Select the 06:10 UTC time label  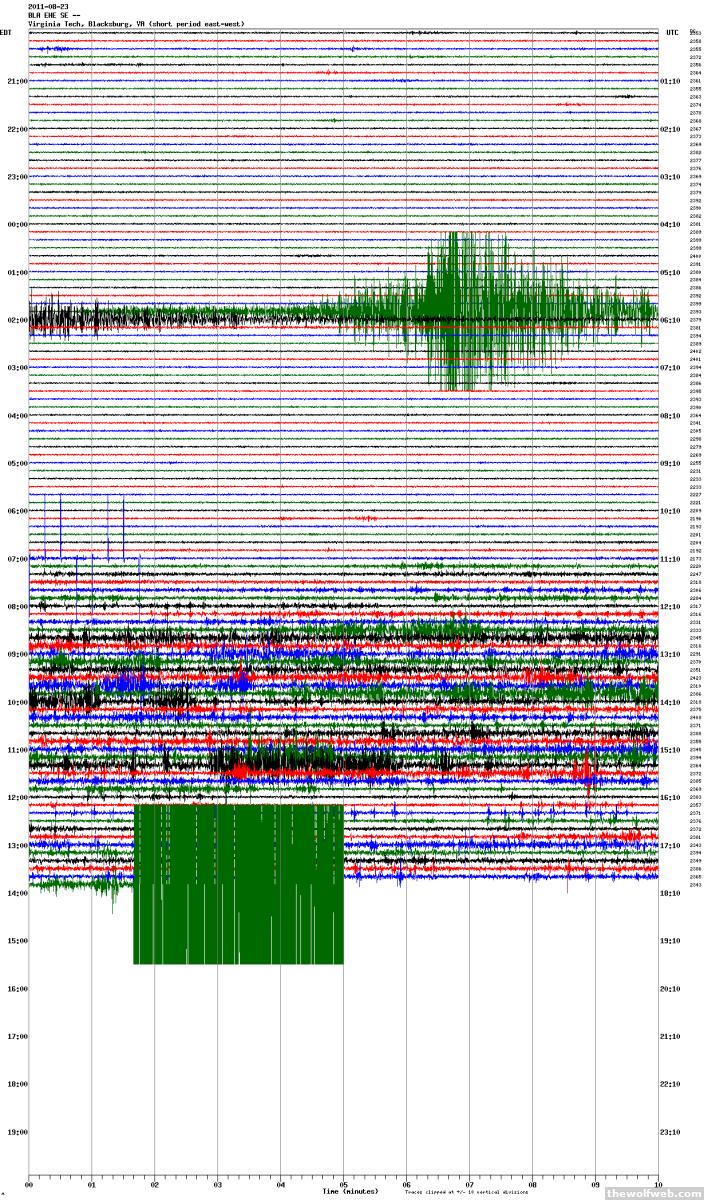670,320
